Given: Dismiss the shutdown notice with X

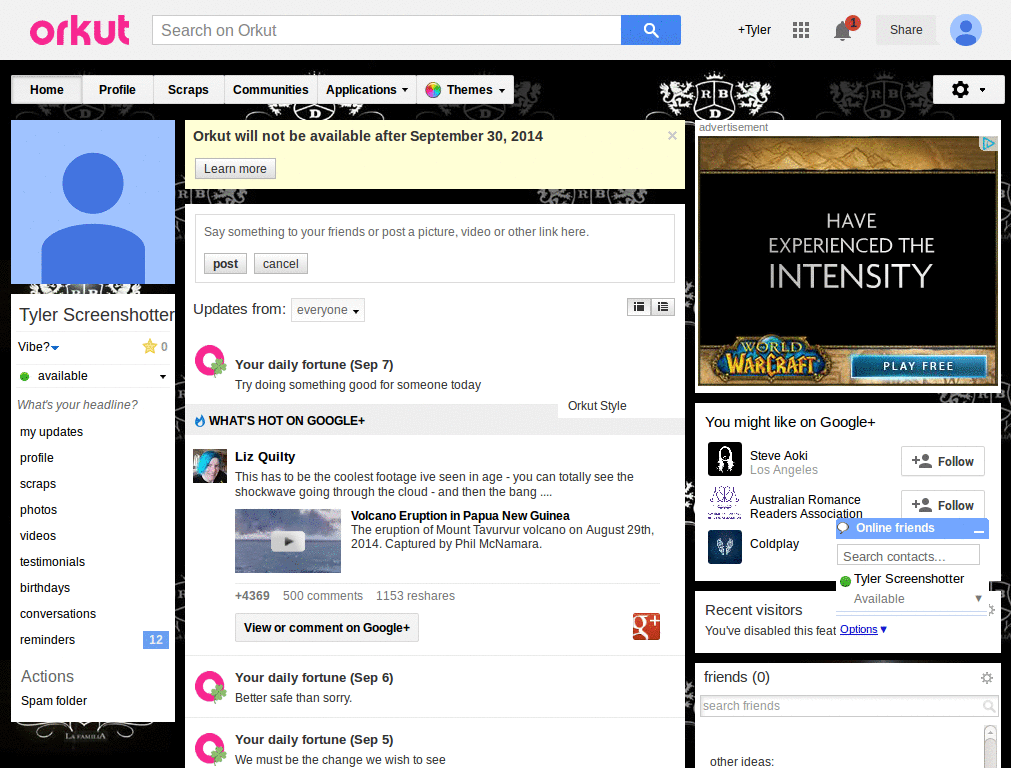Looking at the screenshot, I should [672, 136].
